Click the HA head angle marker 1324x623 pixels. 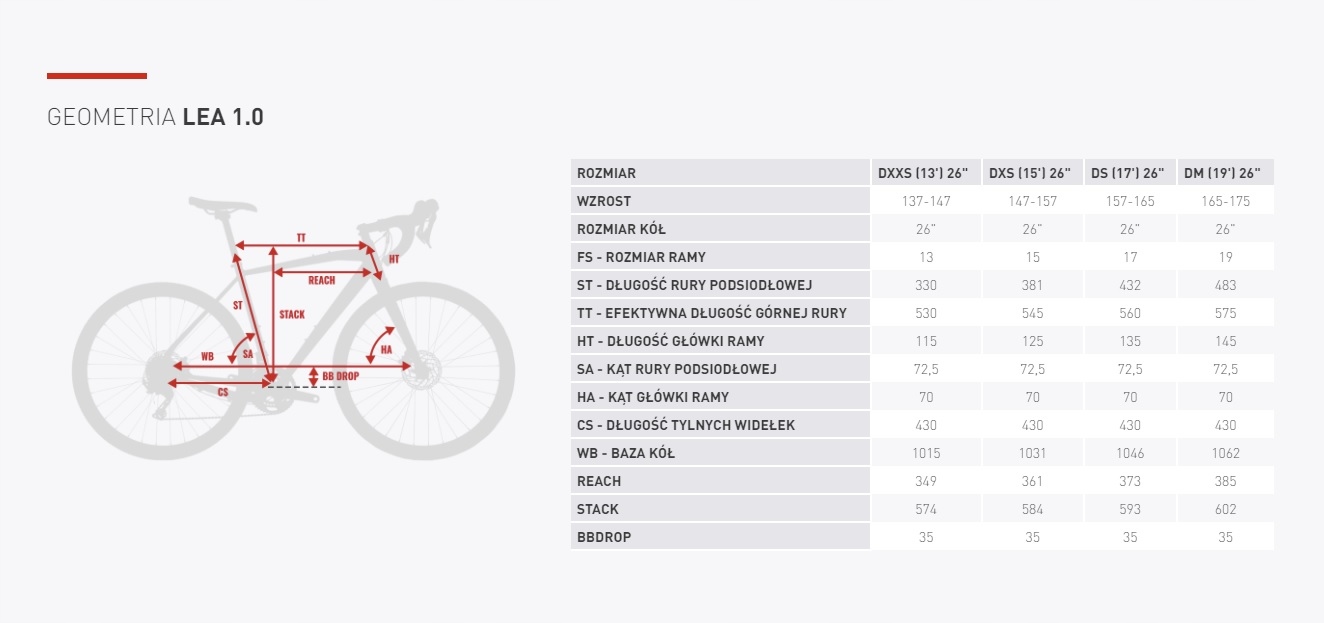(386, 349)
